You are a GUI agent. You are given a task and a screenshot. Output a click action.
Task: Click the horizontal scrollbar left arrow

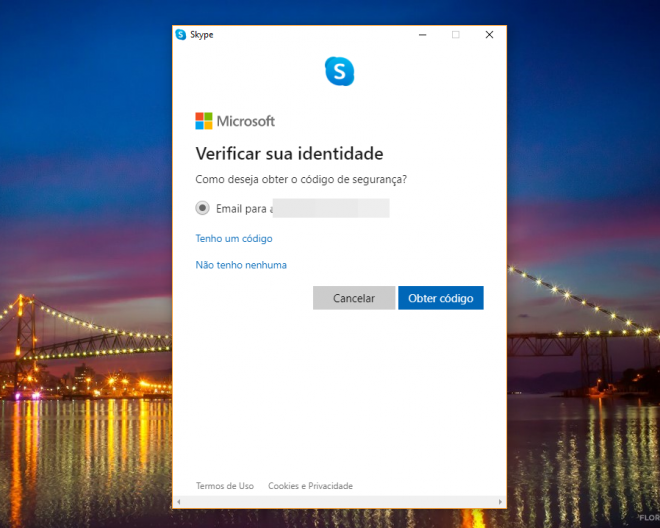click(179, 501)
